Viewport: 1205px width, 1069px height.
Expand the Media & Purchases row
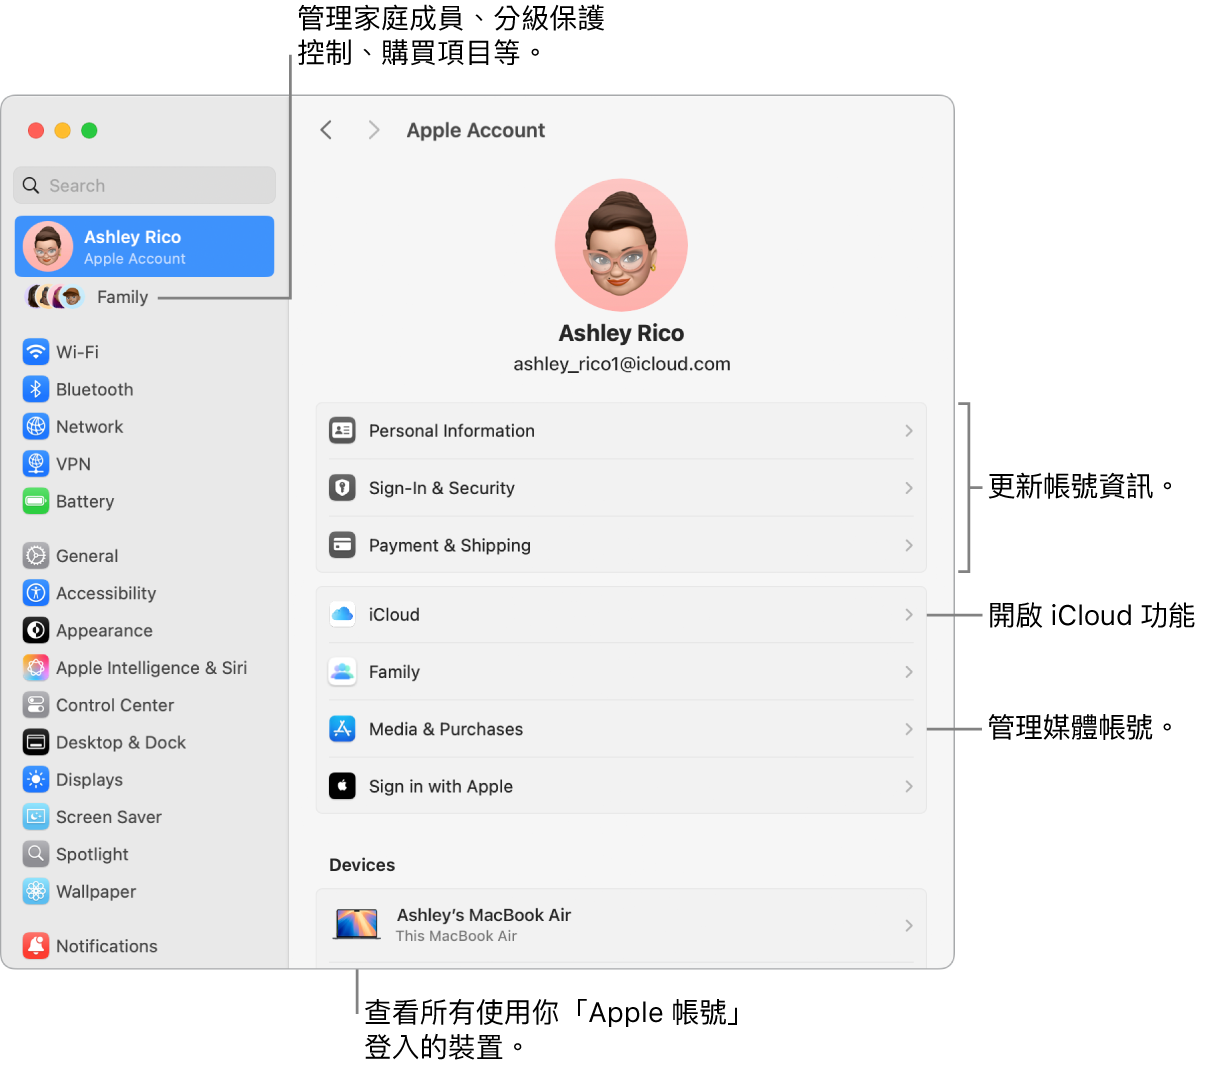point(621,729)
